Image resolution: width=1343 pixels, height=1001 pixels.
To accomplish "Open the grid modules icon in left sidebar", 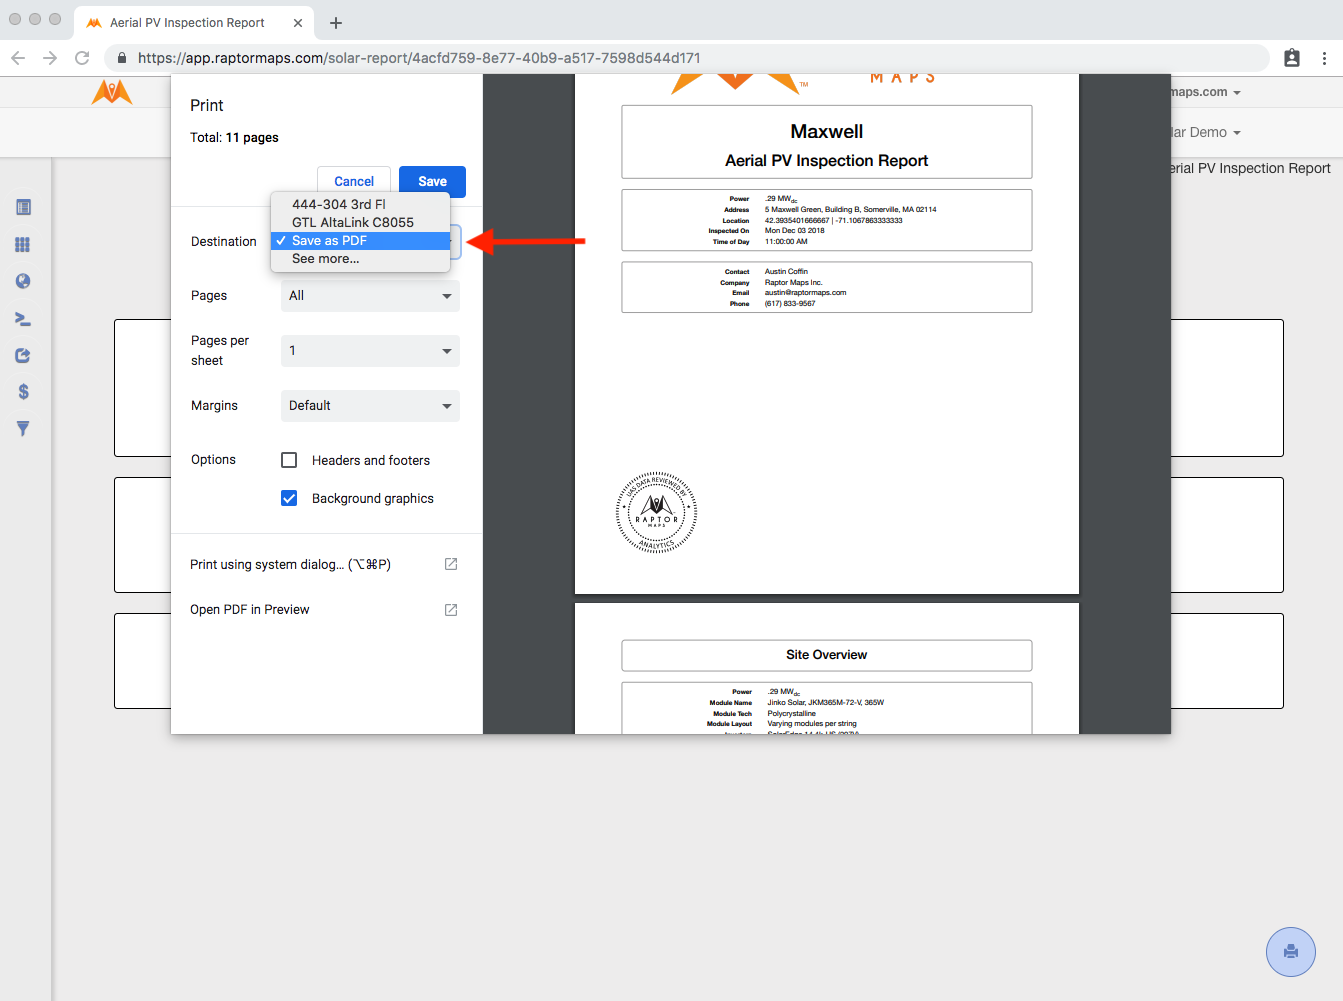I will [23, 245].
